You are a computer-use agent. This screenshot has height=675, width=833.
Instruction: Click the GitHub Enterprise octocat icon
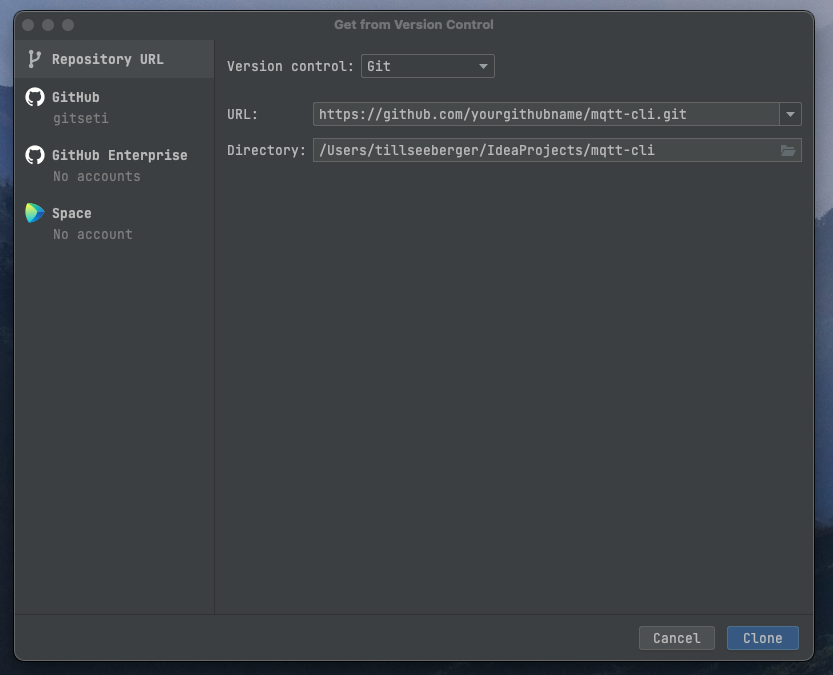click(35, 155)
